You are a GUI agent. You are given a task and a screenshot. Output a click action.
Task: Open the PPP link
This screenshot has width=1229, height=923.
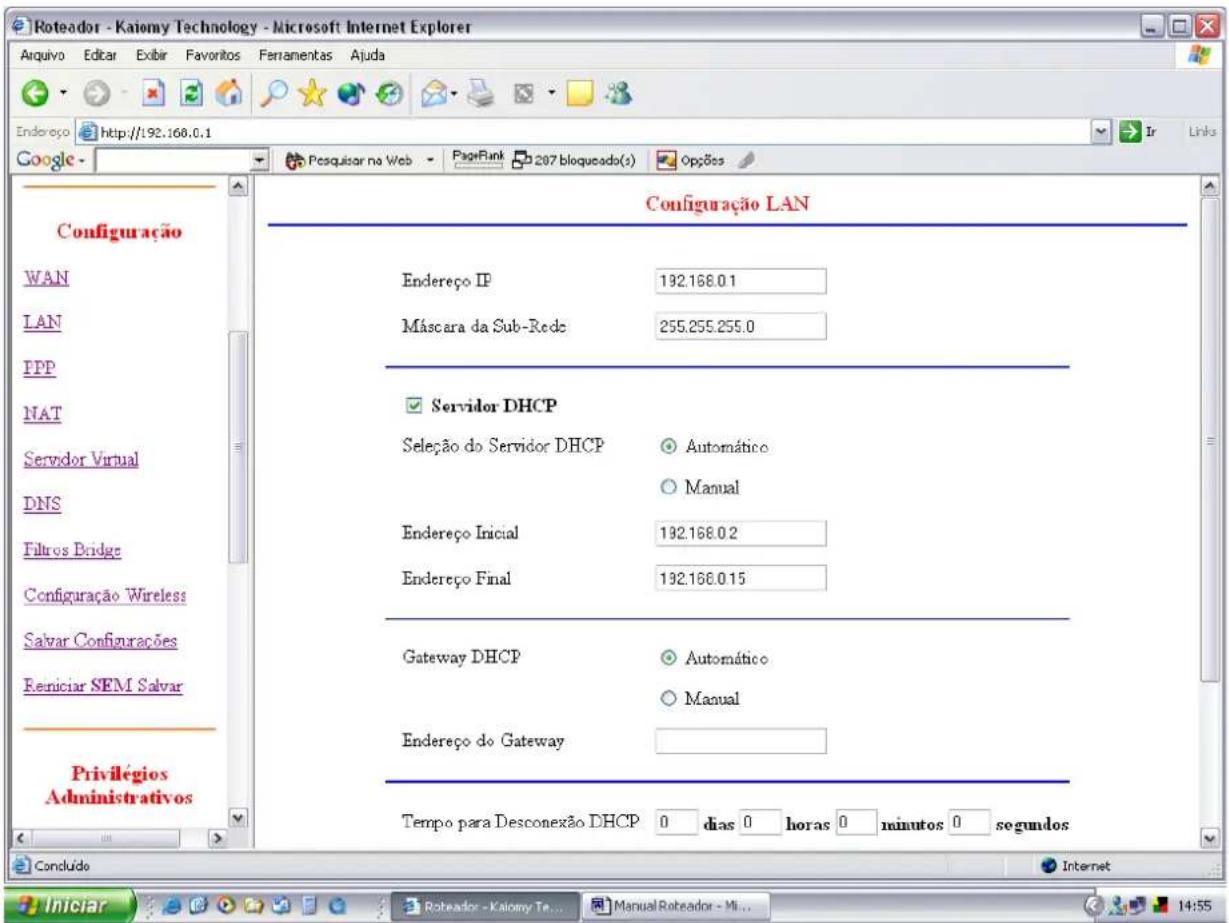tap(39, 368)
